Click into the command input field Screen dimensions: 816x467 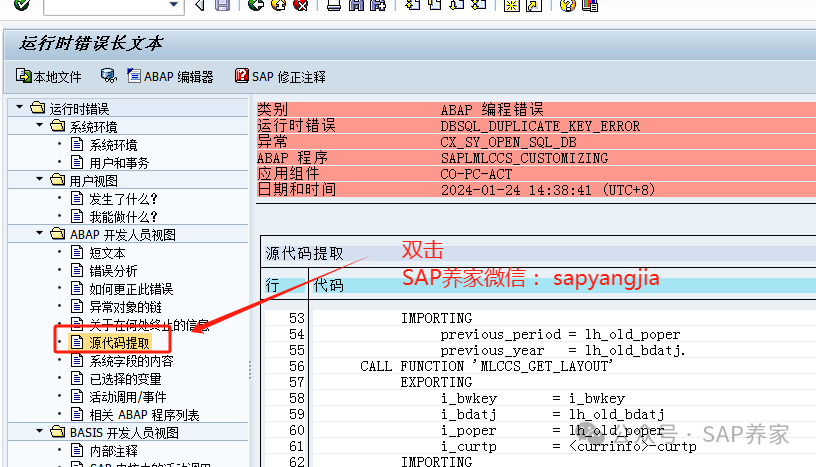(106, 5)
